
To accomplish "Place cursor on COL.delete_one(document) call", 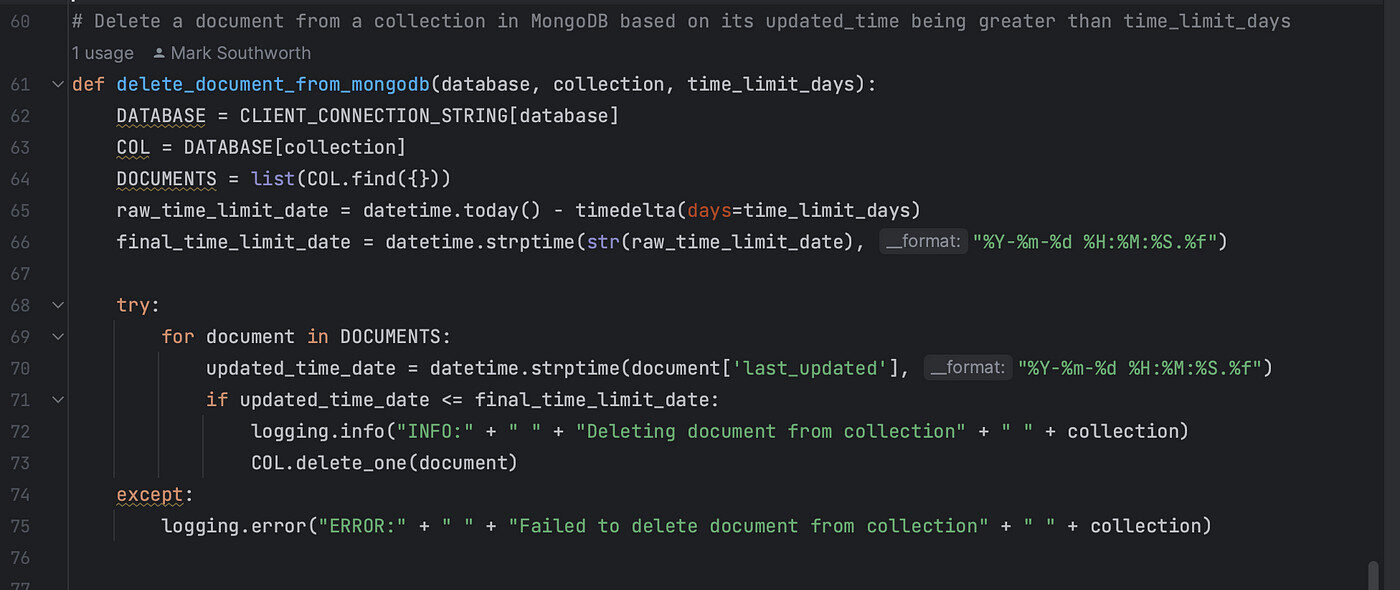I will coord(385,463).
